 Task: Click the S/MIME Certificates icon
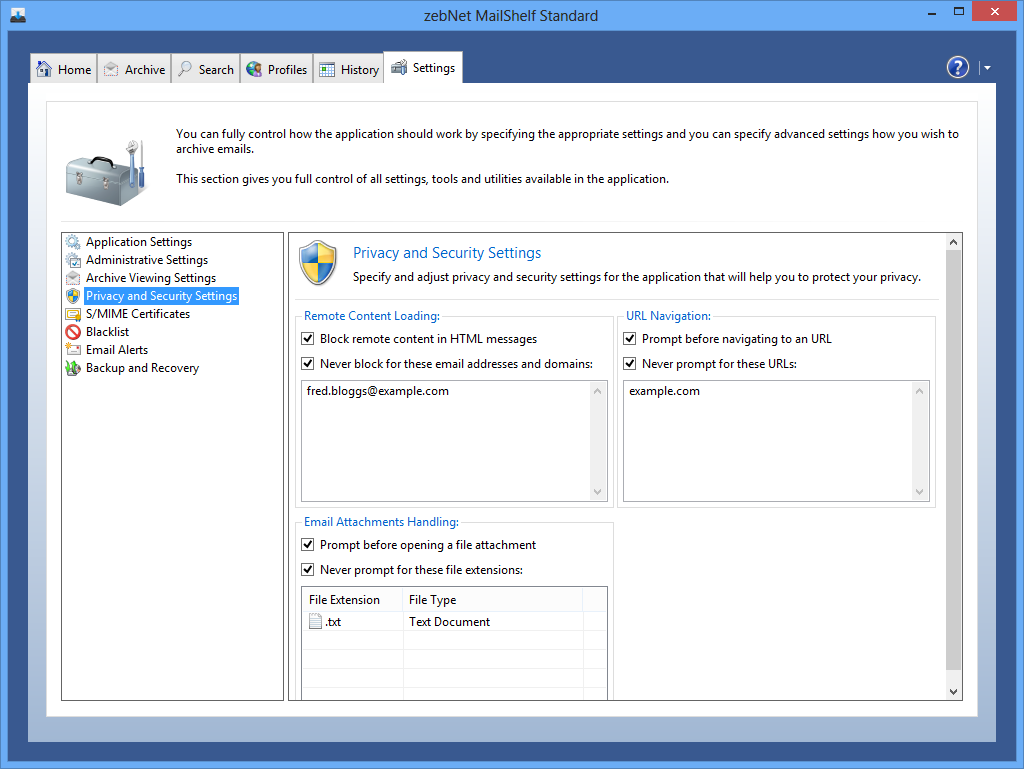tap(73, 314)
